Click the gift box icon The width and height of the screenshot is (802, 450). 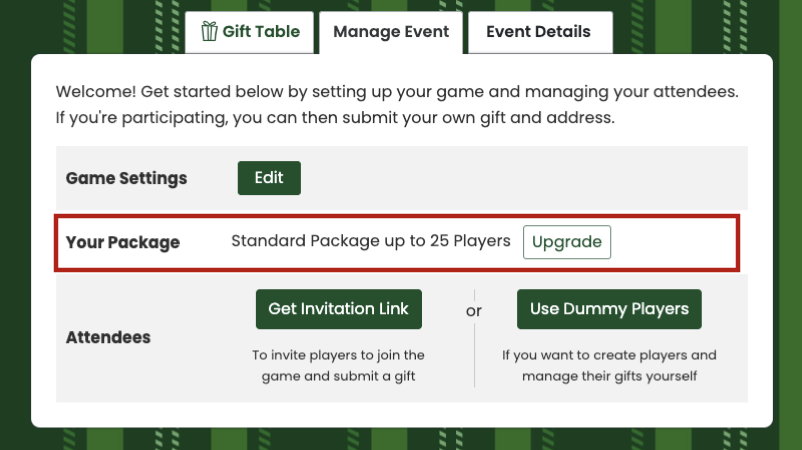tap(209, 31)
